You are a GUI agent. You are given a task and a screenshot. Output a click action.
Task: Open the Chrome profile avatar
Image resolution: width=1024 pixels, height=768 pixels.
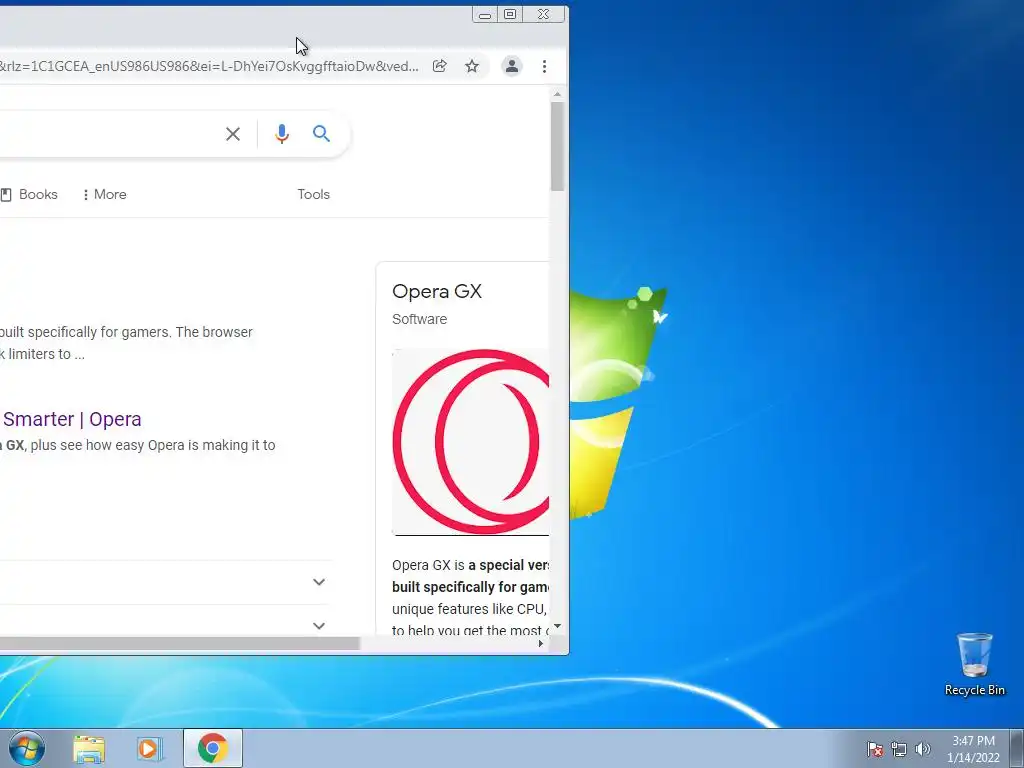tap(512, 66)
